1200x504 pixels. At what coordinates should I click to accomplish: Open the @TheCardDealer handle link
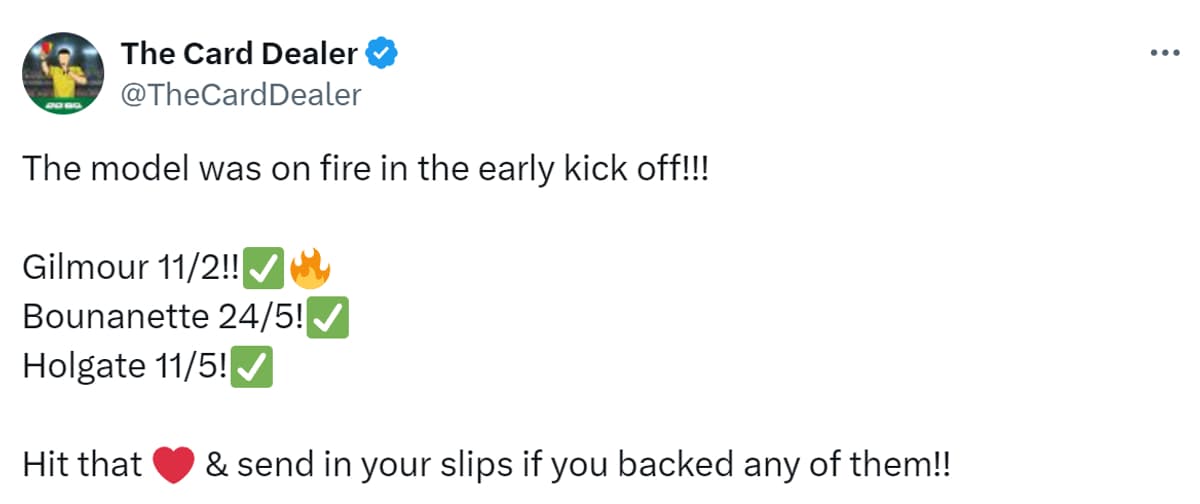tap(240, 94)
